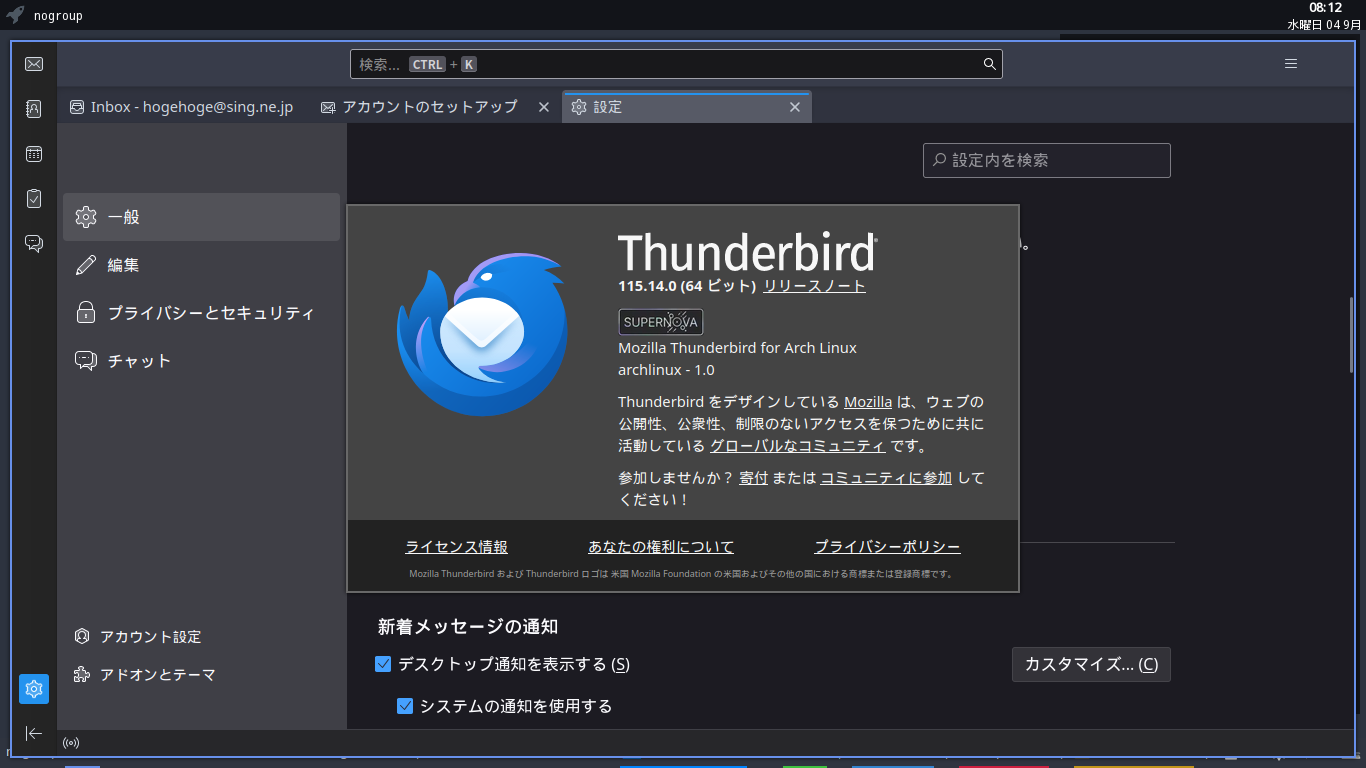Image resolution: width=1366 pixels, height=768 pixels.
Task: Click the Settings gear in the spaces toolbar
Action: point(34,689)
